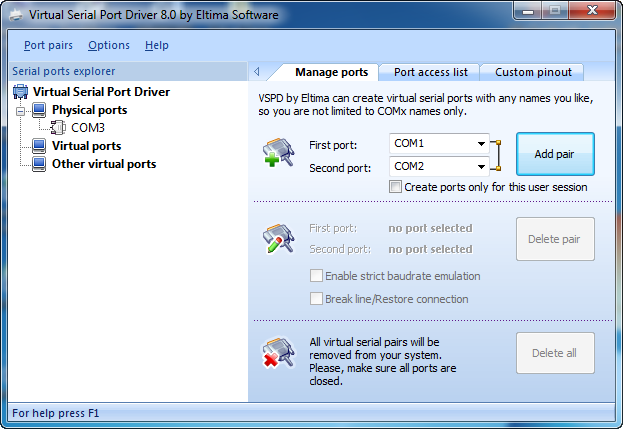
Task: Click the Other virtual ports computer icon
Action: pos(39,164)
